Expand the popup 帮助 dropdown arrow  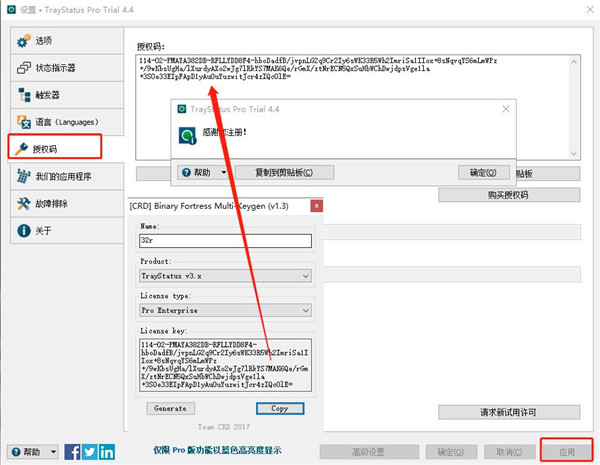(x=223, y=173)
